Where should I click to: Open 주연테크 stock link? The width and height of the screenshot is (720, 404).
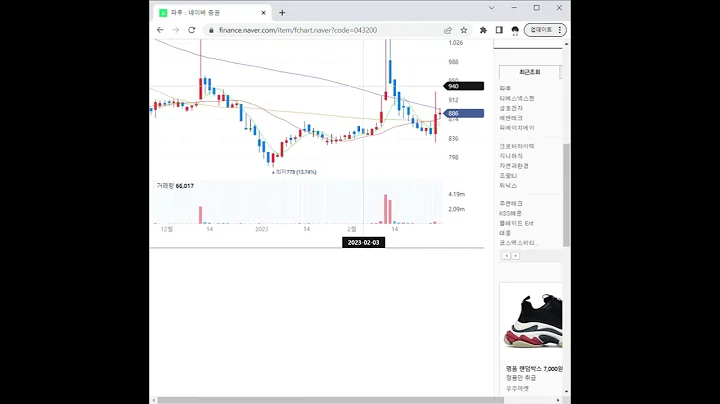click(x=511, y=203)
